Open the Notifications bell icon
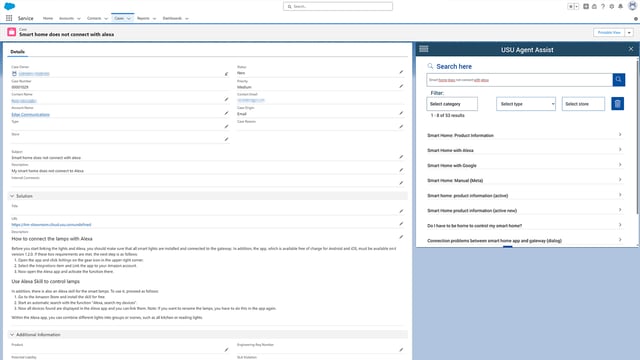Viewport: 640px width, 360px height. tap(620, 7)
